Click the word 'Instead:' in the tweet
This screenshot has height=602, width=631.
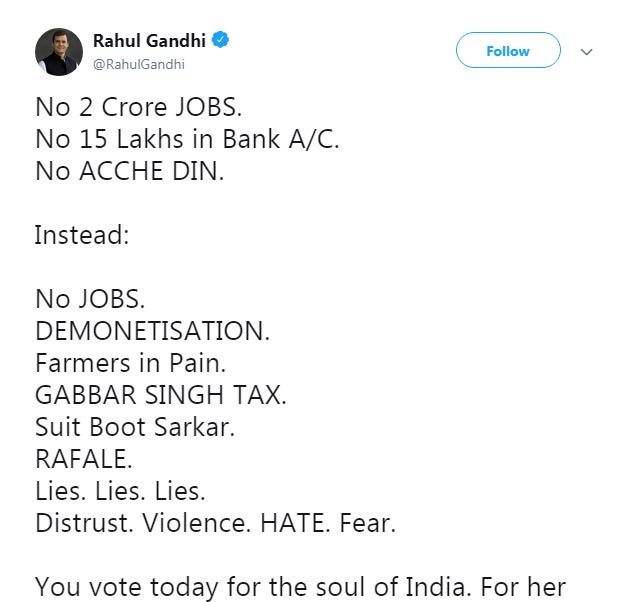point(82,235)
